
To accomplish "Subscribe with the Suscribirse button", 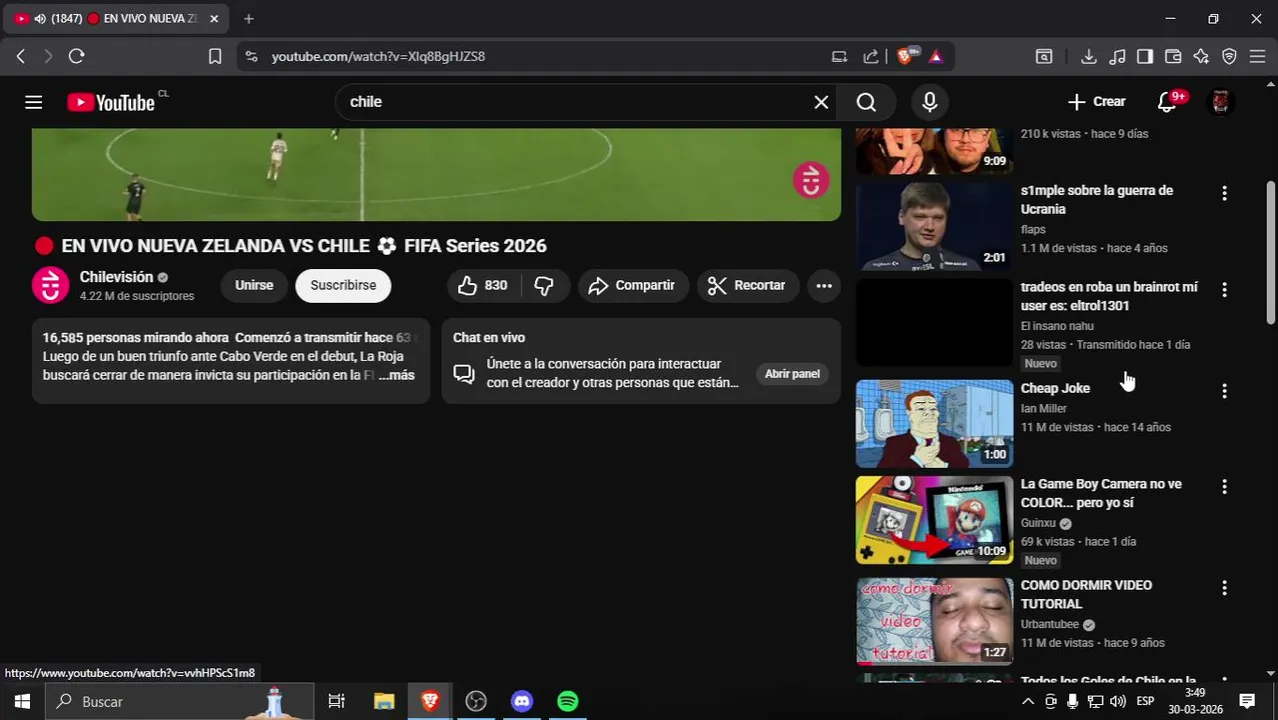I will coord(343,286).
